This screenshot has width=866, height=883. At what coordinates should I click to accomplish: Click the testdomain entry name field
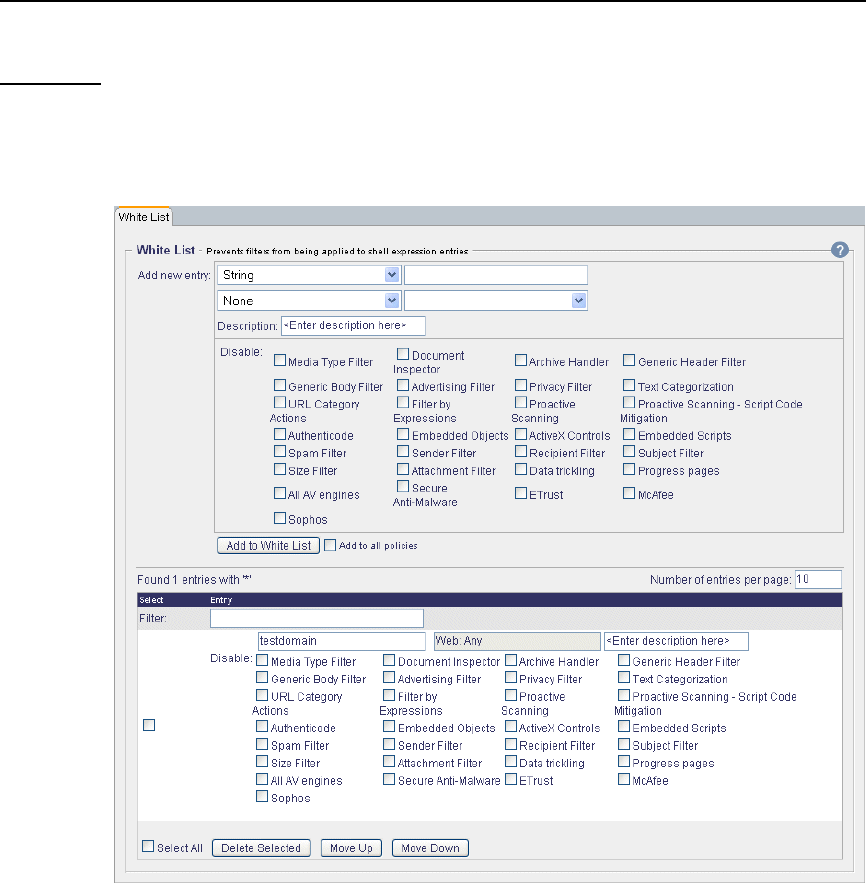click(x=342, y=641)
